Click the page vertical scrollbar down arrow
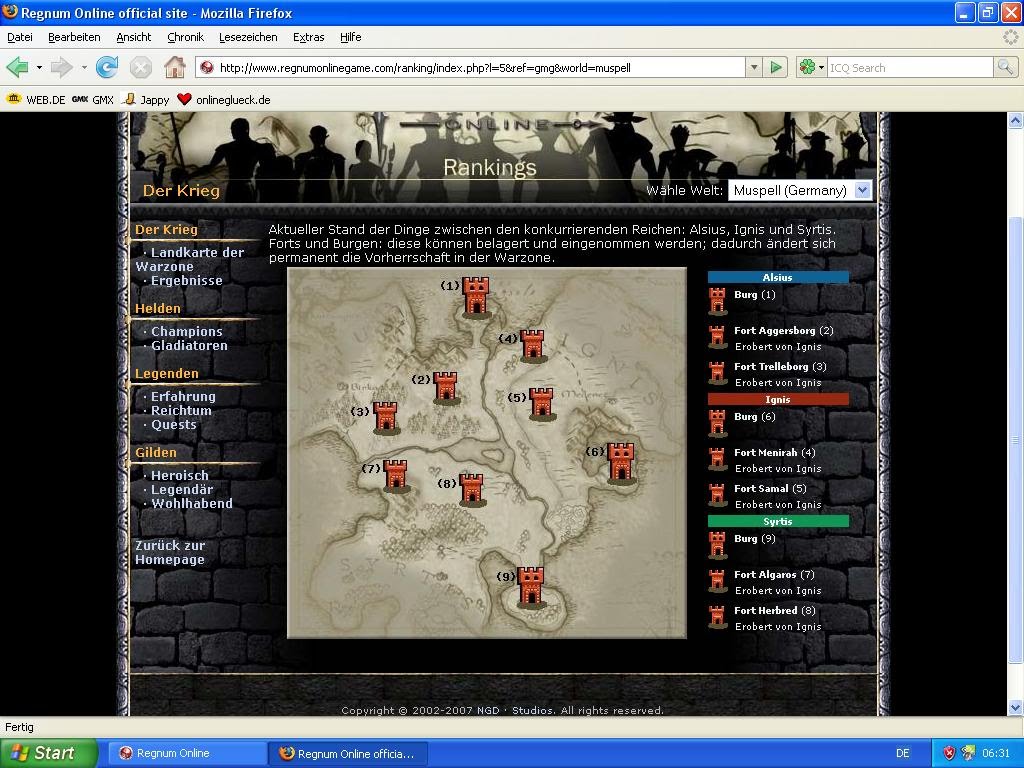 [1015, 707]
